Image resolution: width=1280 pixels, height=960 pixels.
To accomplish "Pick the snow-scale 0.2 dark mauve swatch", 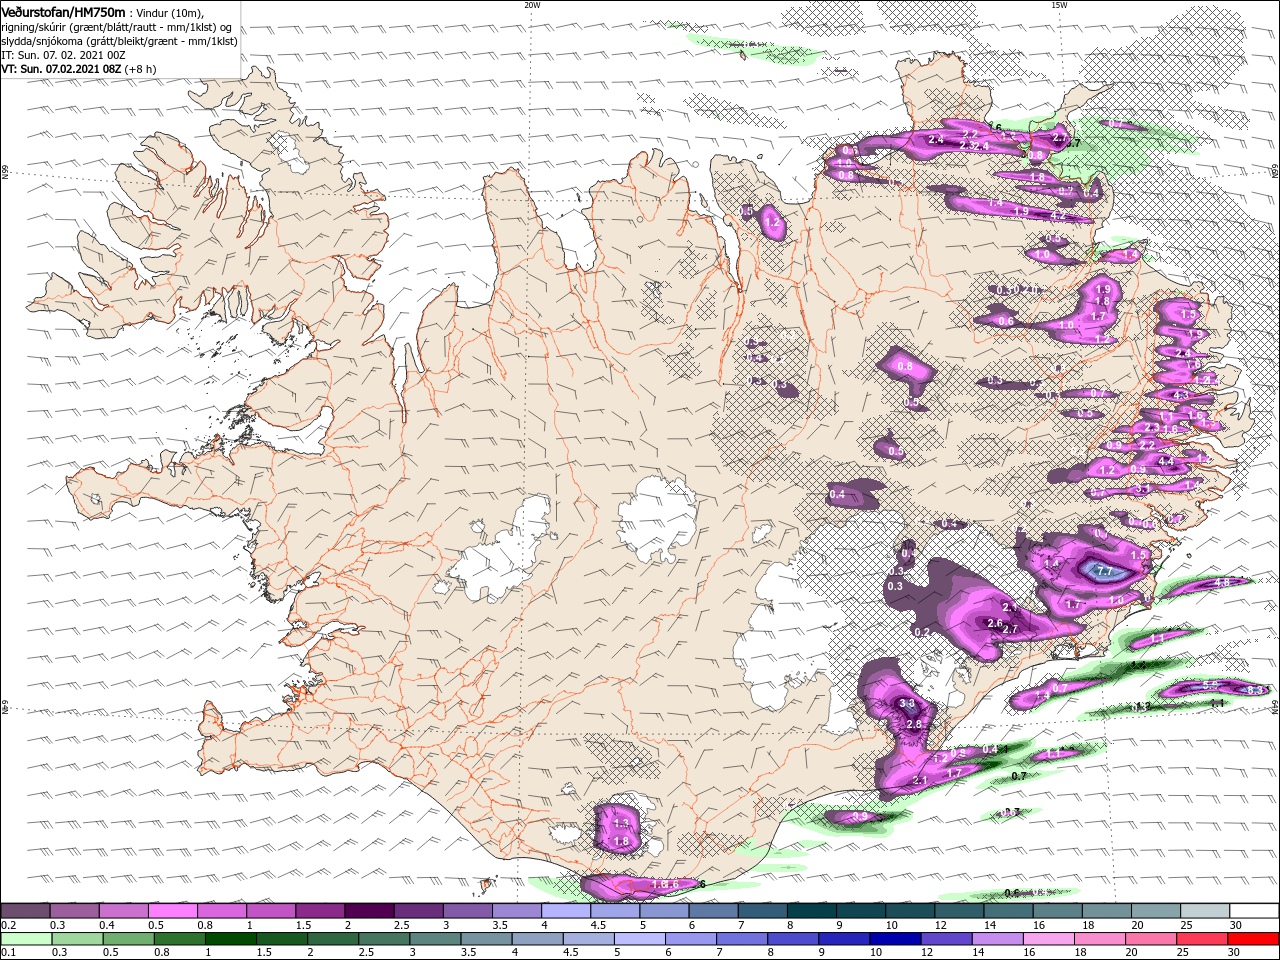I will tap(25, 911).
